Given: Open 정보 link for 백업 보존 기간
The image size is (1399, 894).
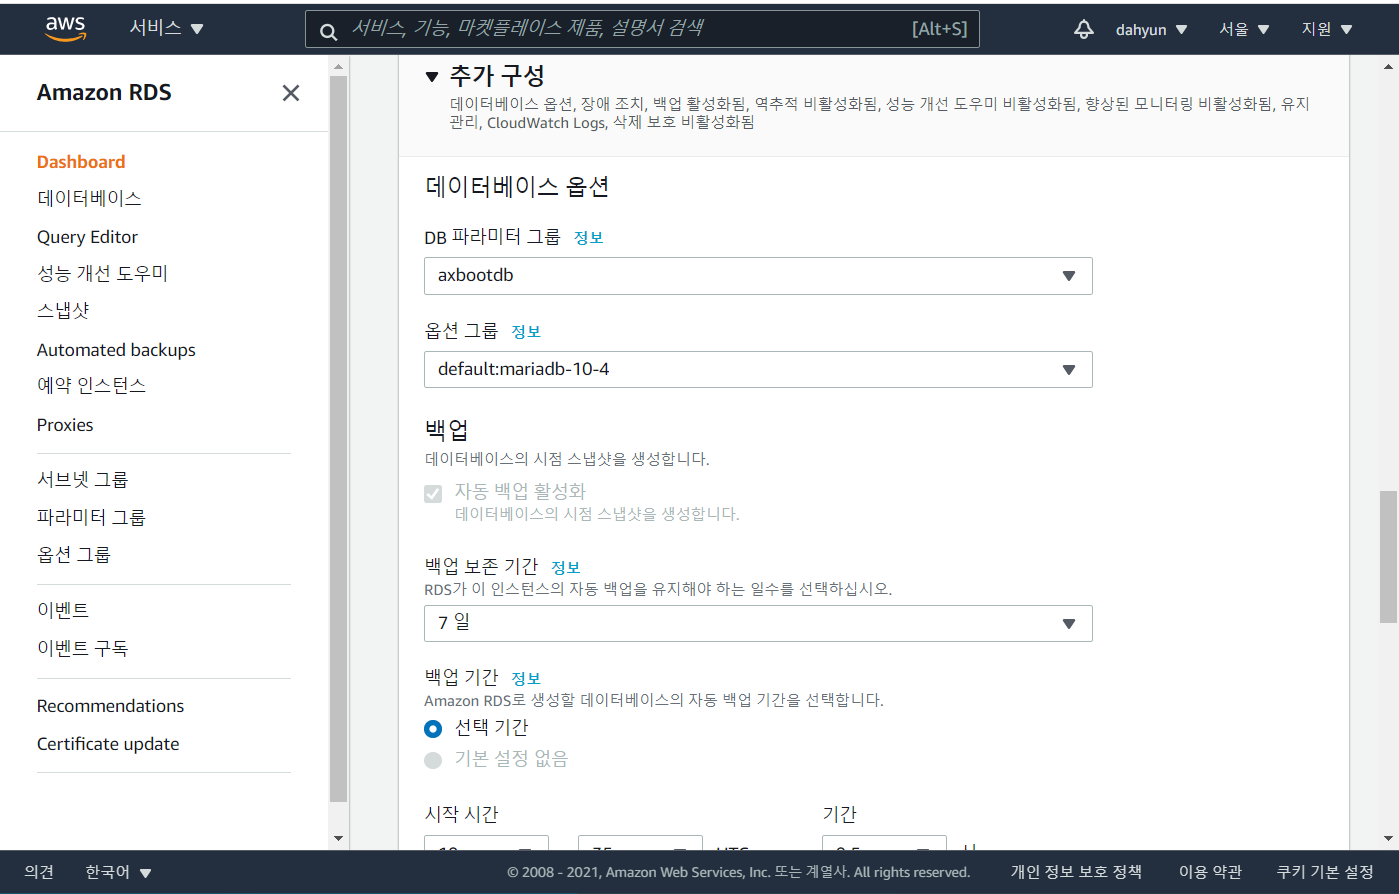Looking at the screenshot, I should point(565,568).
